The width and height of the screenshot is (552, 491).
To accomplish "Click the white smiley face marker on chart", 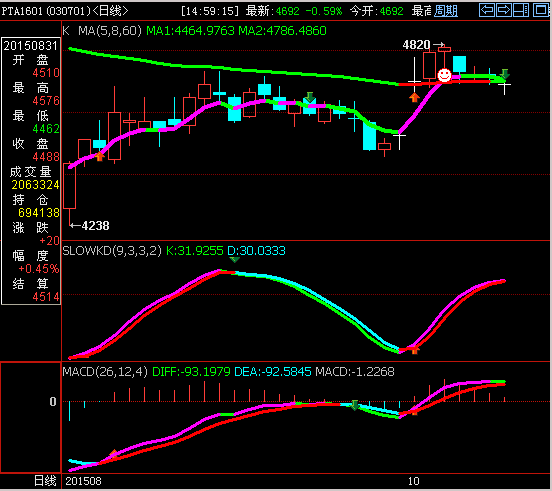I will (x=444, y=75).
